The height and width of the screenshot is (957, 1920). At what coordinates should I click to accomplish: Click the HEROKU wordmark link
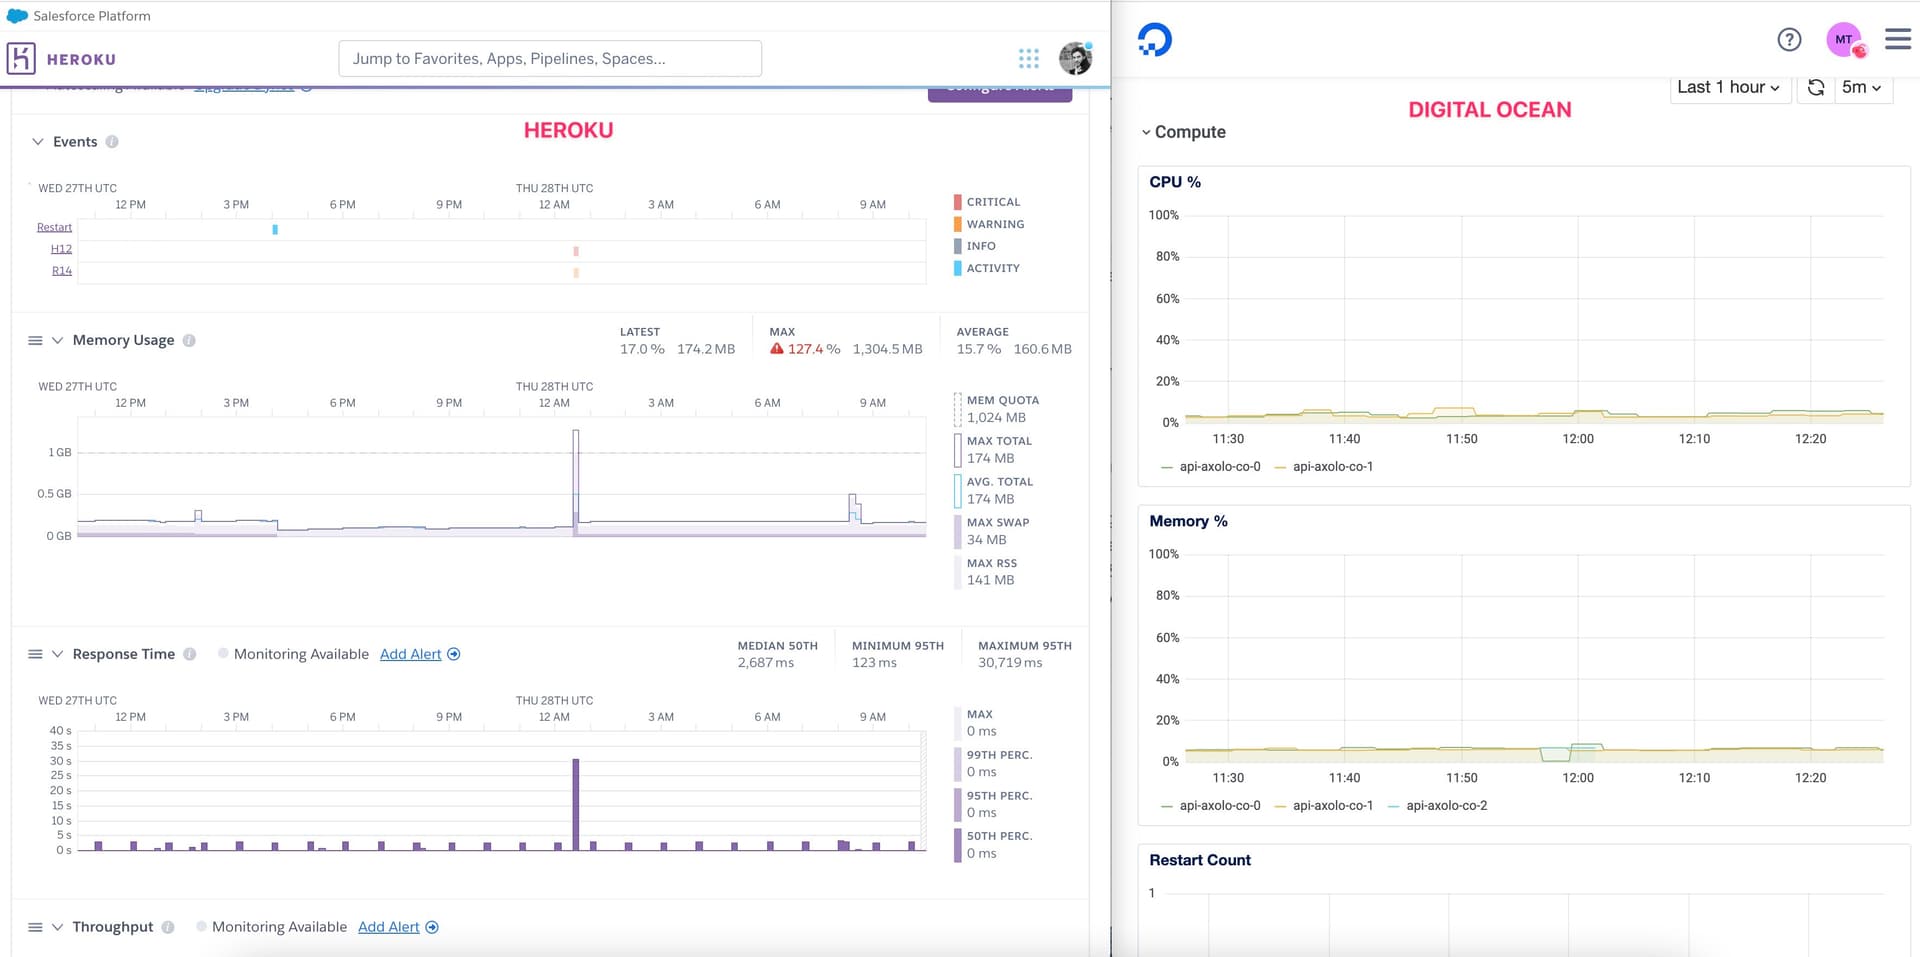[x=81, y=59]
